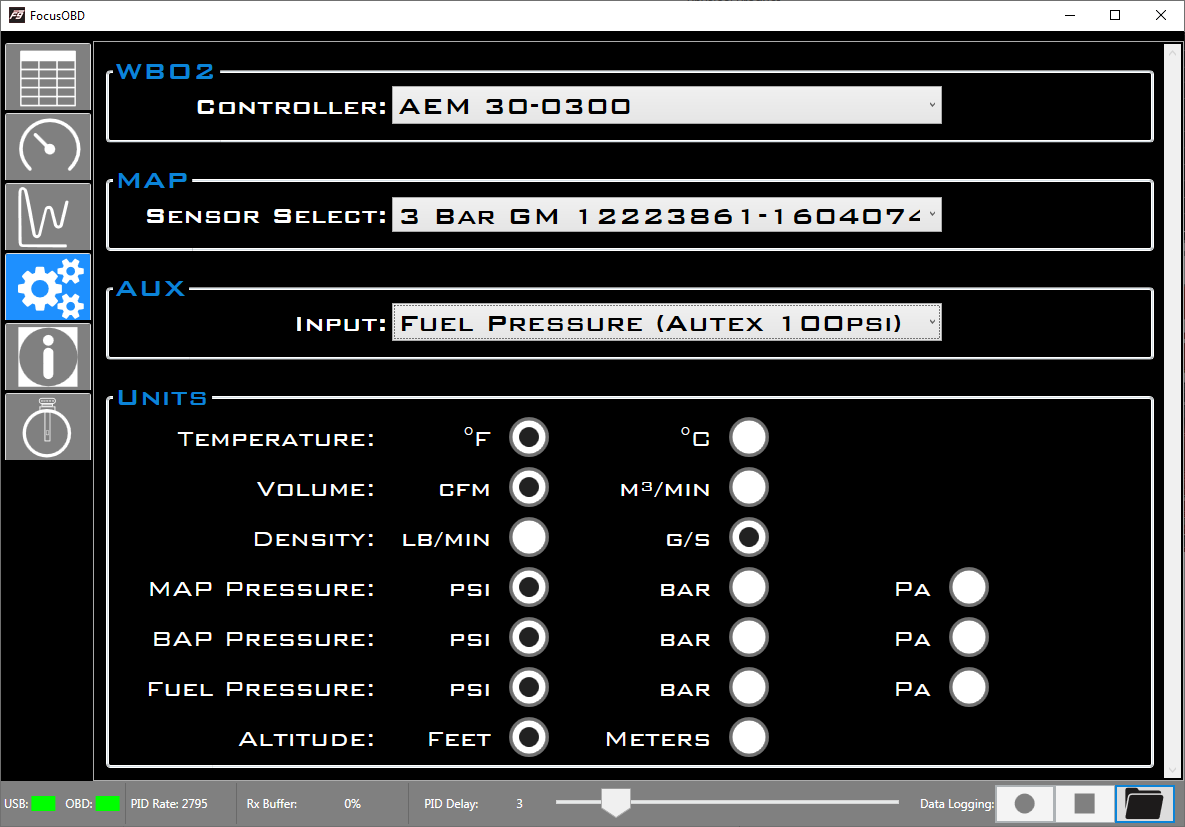This screenshot has width=1185, height=827.
Task: Open data logging folder icon
Action: coord(1144,804)
